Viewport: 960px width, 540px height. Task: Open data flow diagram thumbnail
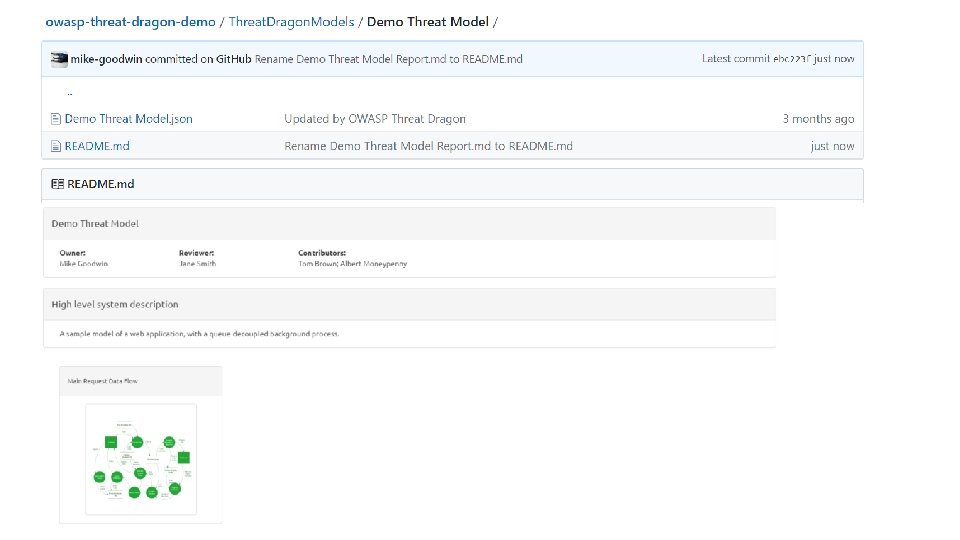[141, 459]
